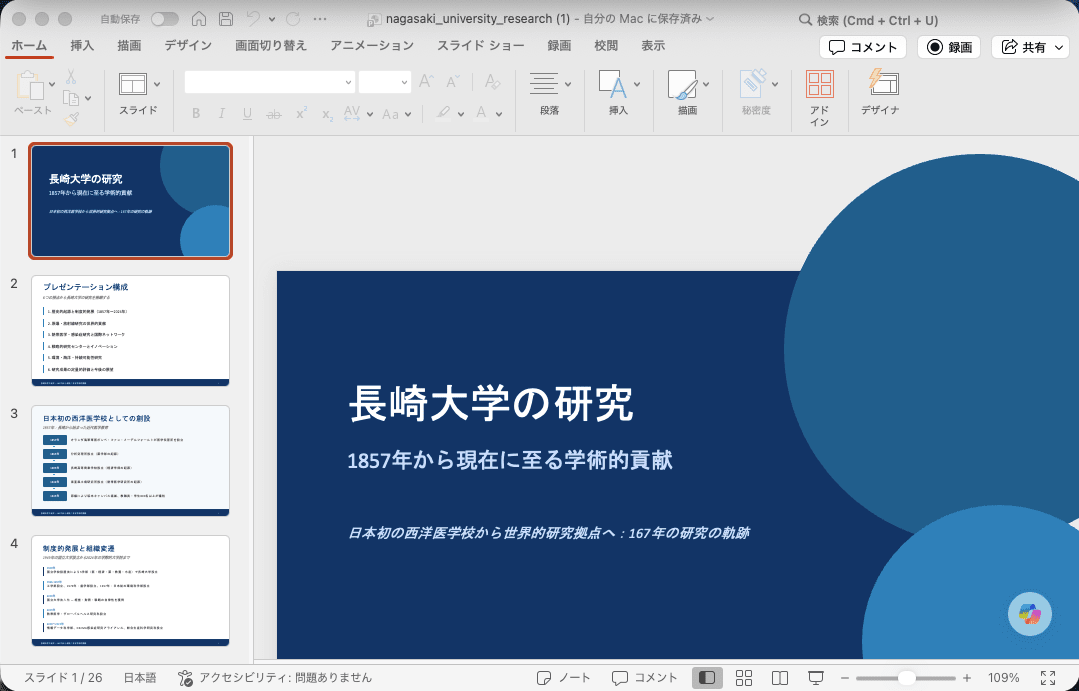Click the Save floppy disk icon
The height and width of the screenshot is (691, 1079).
click(226, 19)
